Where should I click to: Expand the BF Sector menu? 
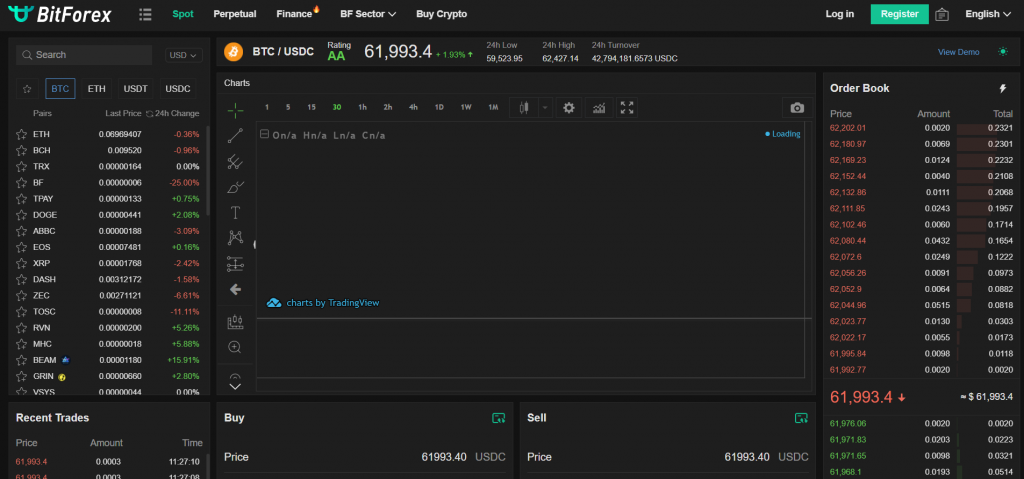coord(368,14)
